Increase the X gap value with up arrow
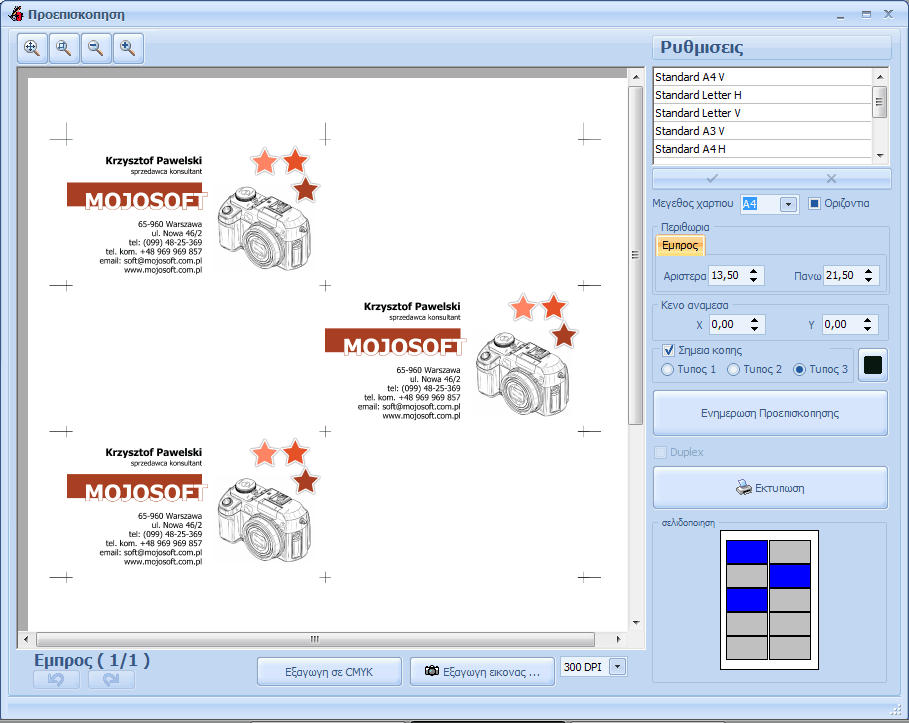The width and height of the screenshot is (909, 723). point(754,320)
